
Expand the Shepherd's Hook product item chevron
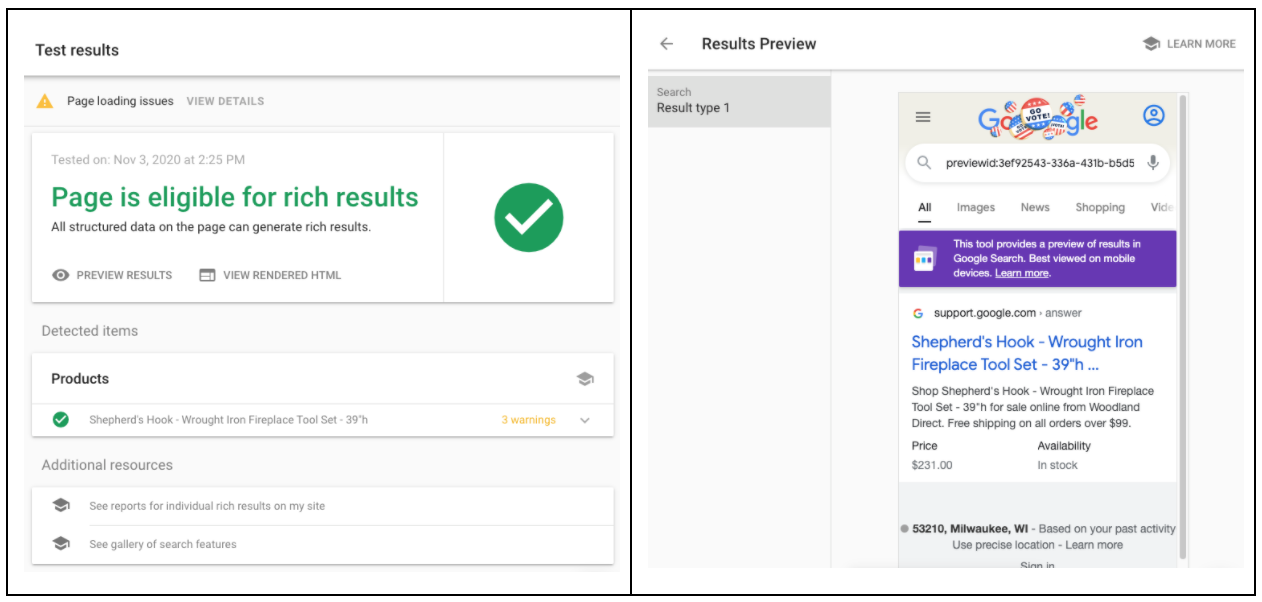tap(585, 420)
